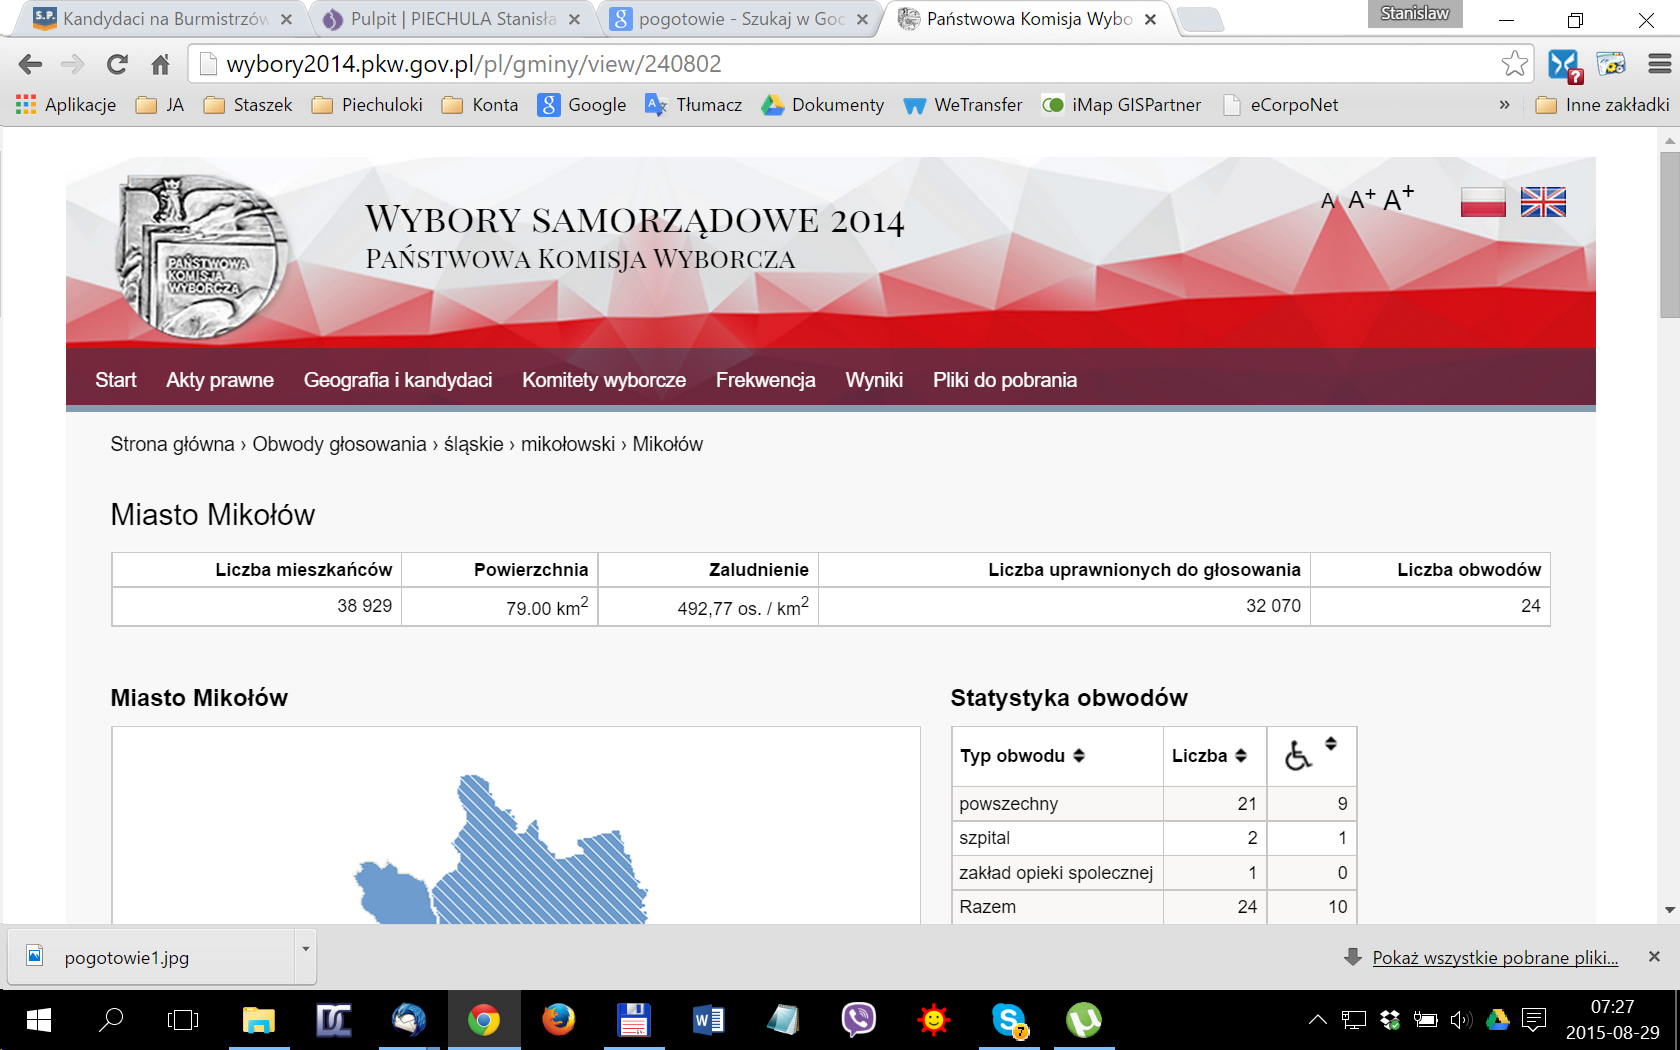Image resolution: width=1680 pixels, height=1050 pixels.
Task: Show hidden system tray icons
Action: click(x=1318, y=1020)
